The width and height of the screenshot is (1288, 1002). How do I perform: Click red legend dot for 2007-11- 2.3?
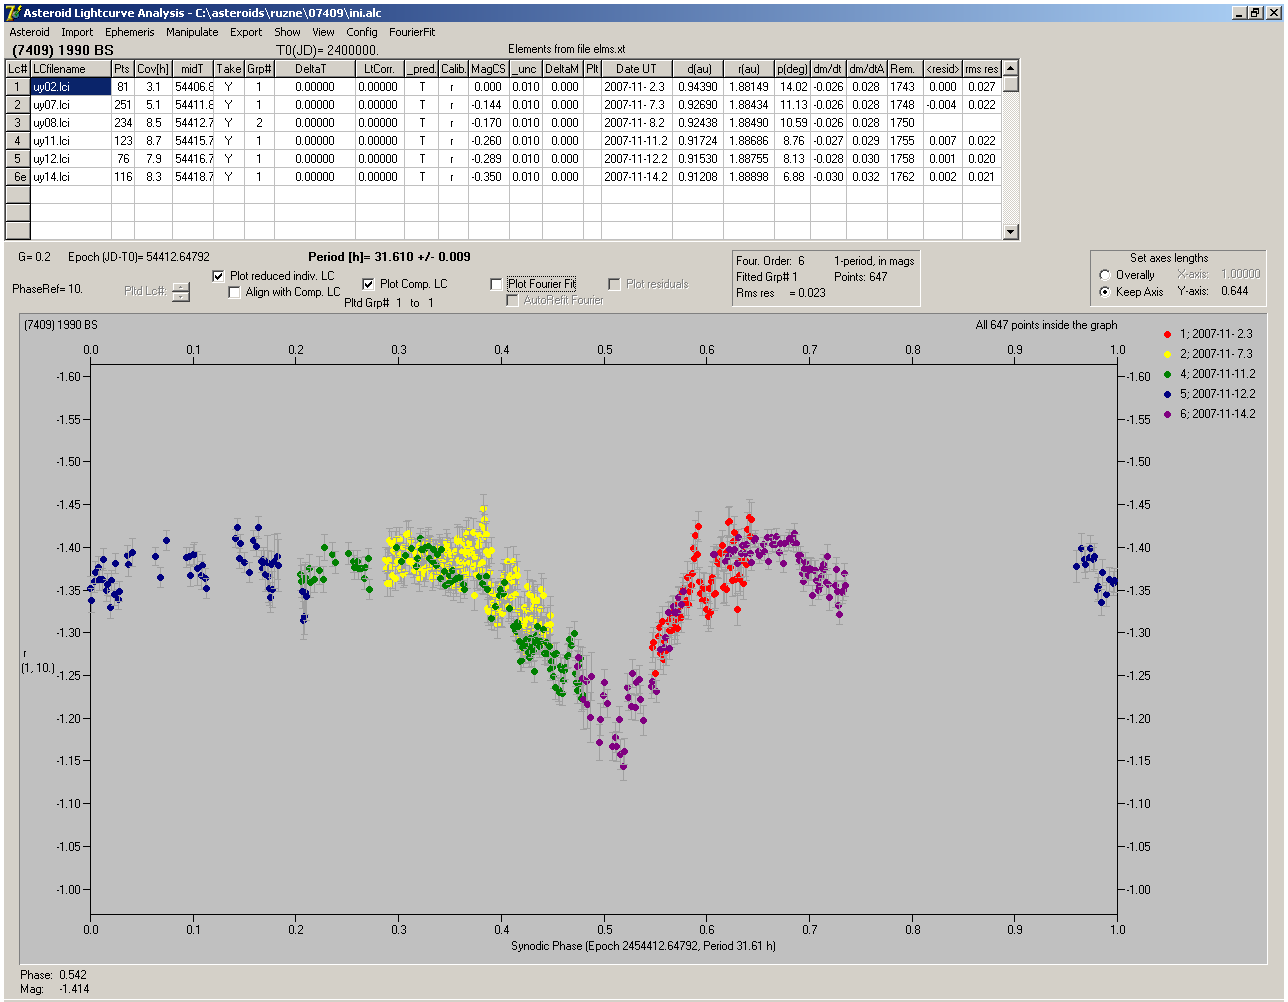pos(1167,334)
